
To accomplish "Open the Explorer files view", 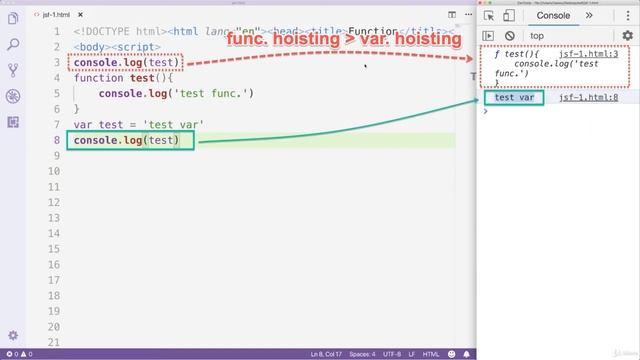I will coord(13,18).
